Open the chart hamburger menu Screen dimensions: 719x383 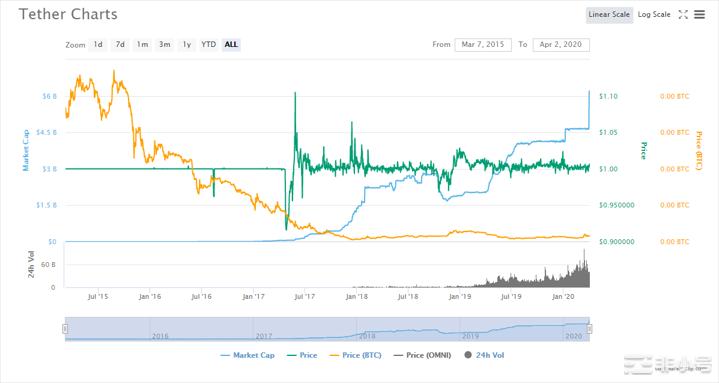699,15
